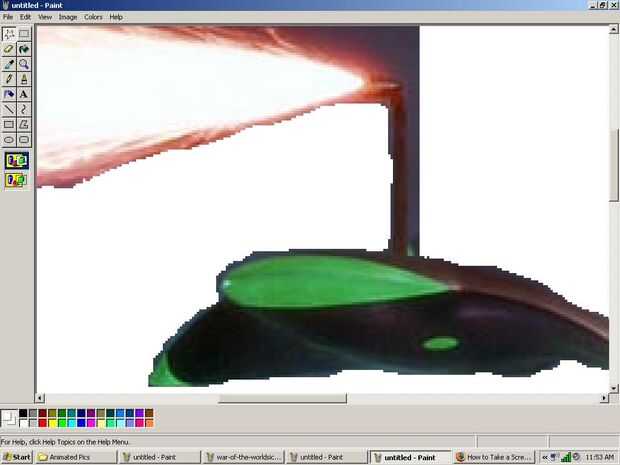The height and width of the screenshot is (465, 620).
Task: Pick black from the color palette
Action: coord(23,413)
